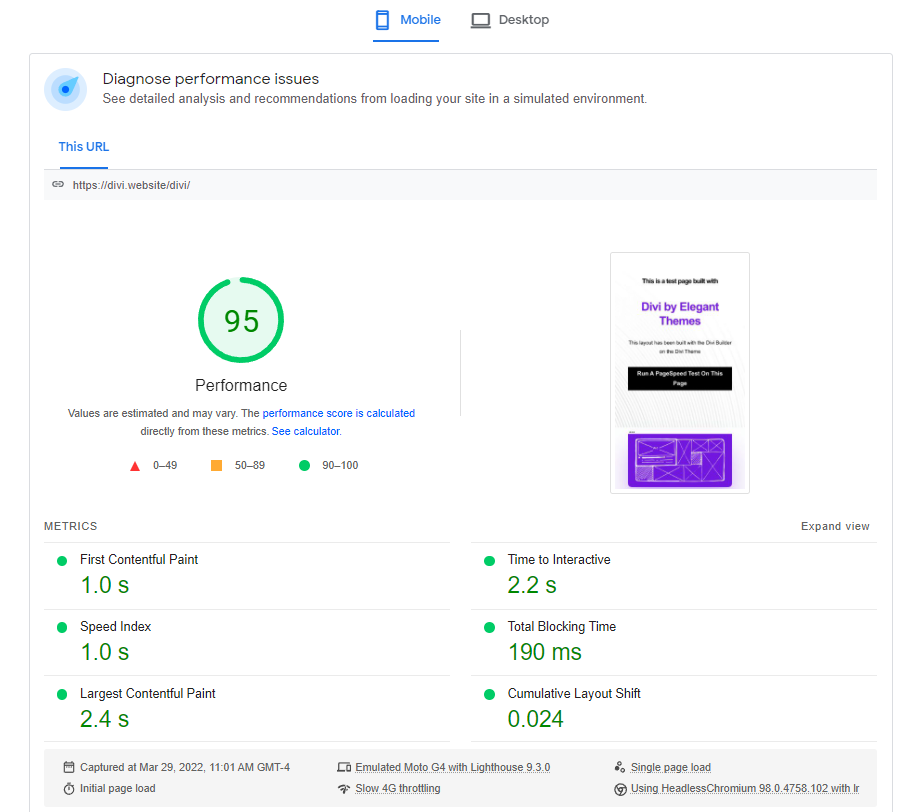Click the Time to Interactive label
The image size is (922, 812).
pos(559,560)
